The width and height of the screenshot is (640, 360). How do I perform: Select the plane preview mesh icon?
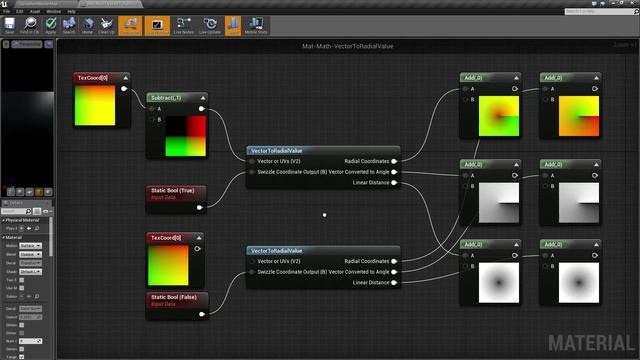pyautogui.click(x=29, y=191)
